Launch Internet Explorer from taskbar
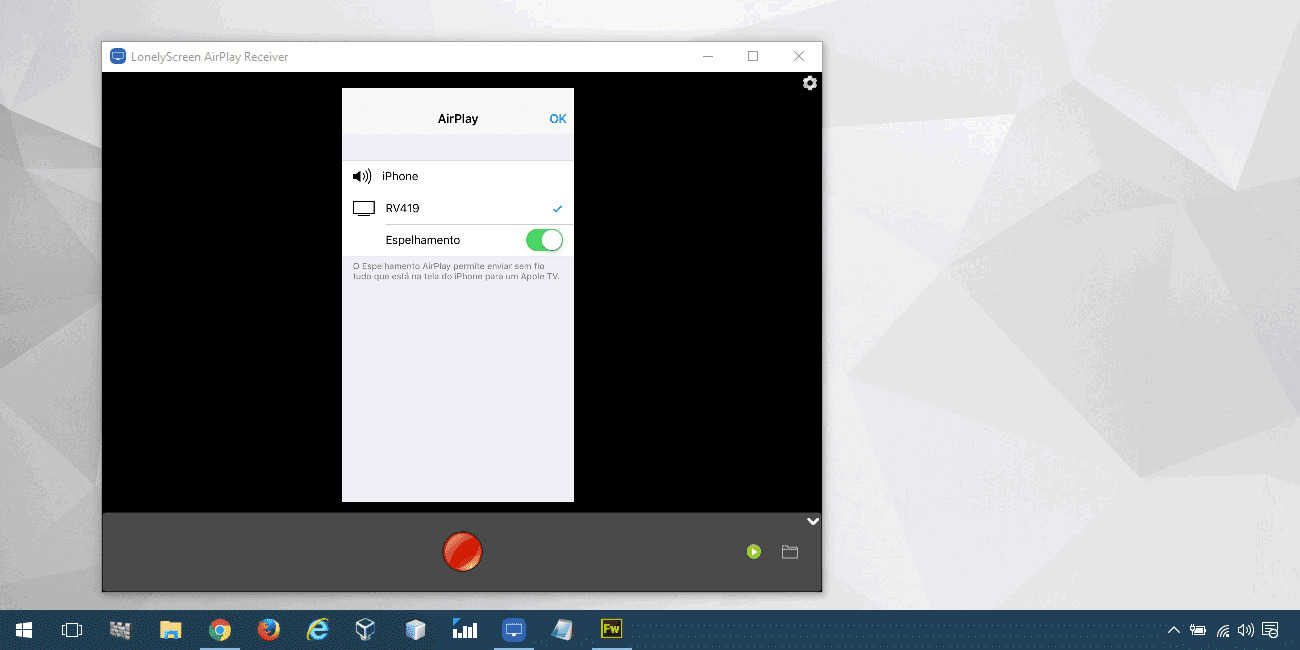The image size is (1300, 650). (x=318, y=630)
